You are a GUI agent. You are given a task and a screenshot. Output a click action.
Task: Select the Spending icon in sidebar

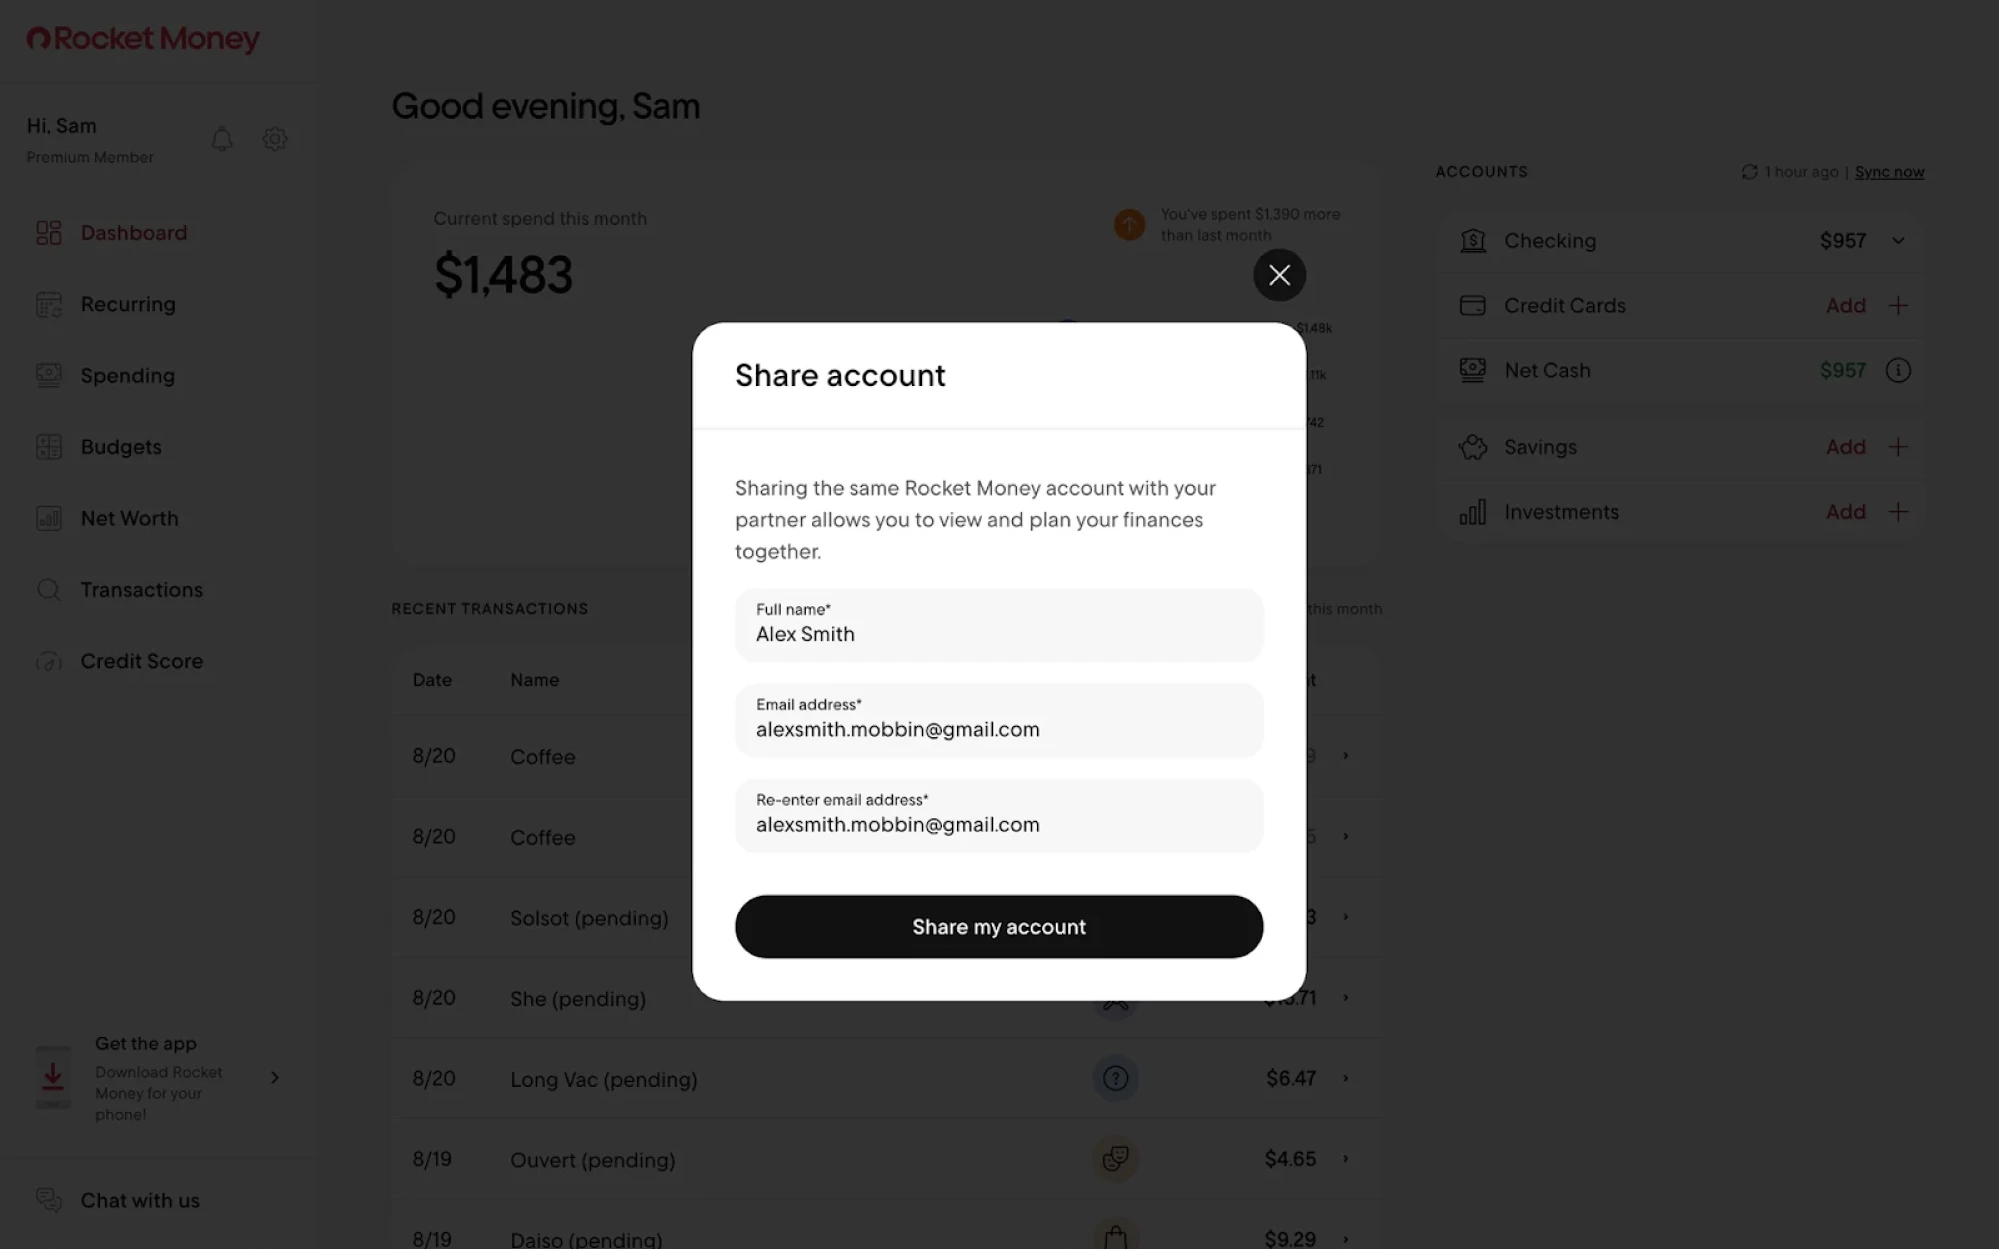[48, 375]
